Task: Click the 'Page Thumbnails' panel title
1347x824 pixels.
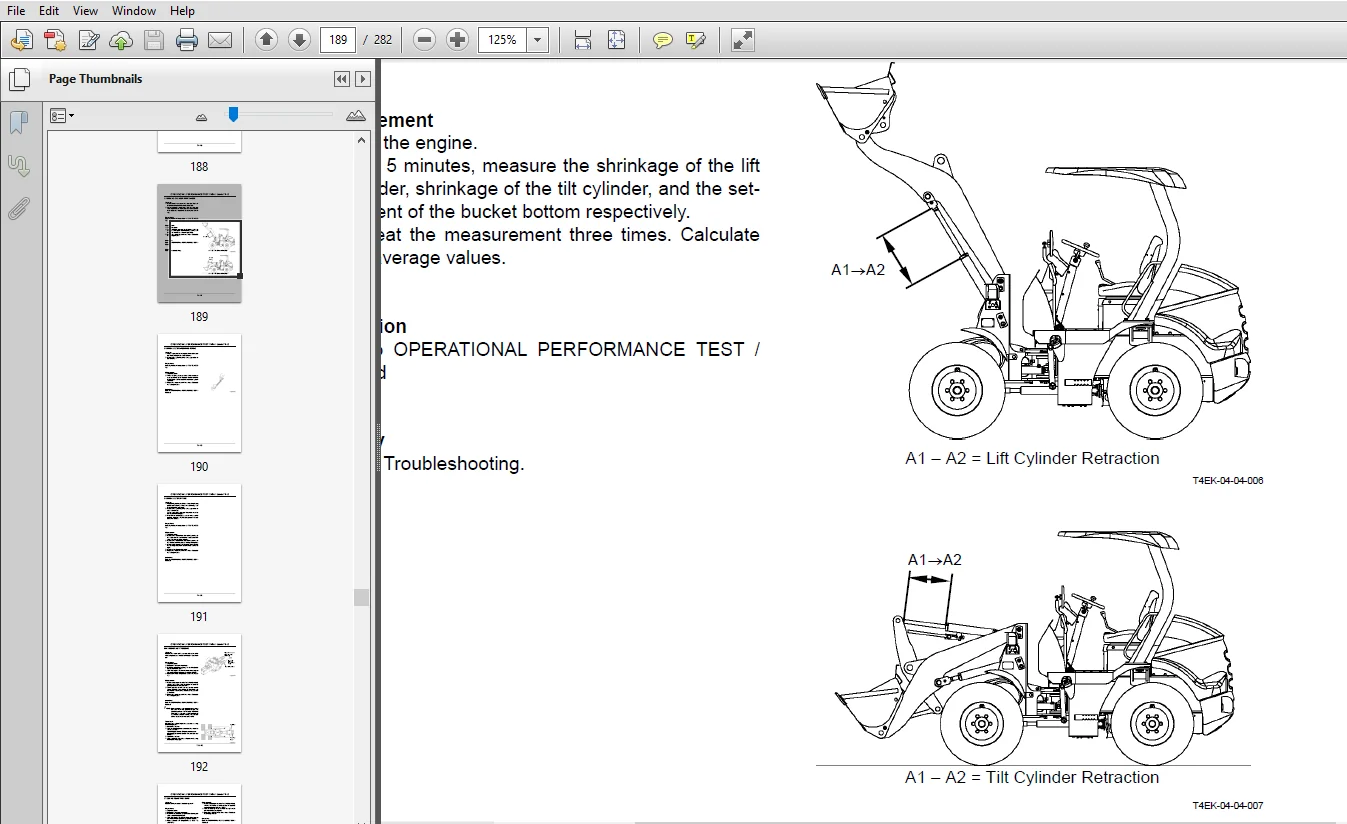Action: [95, 79]
